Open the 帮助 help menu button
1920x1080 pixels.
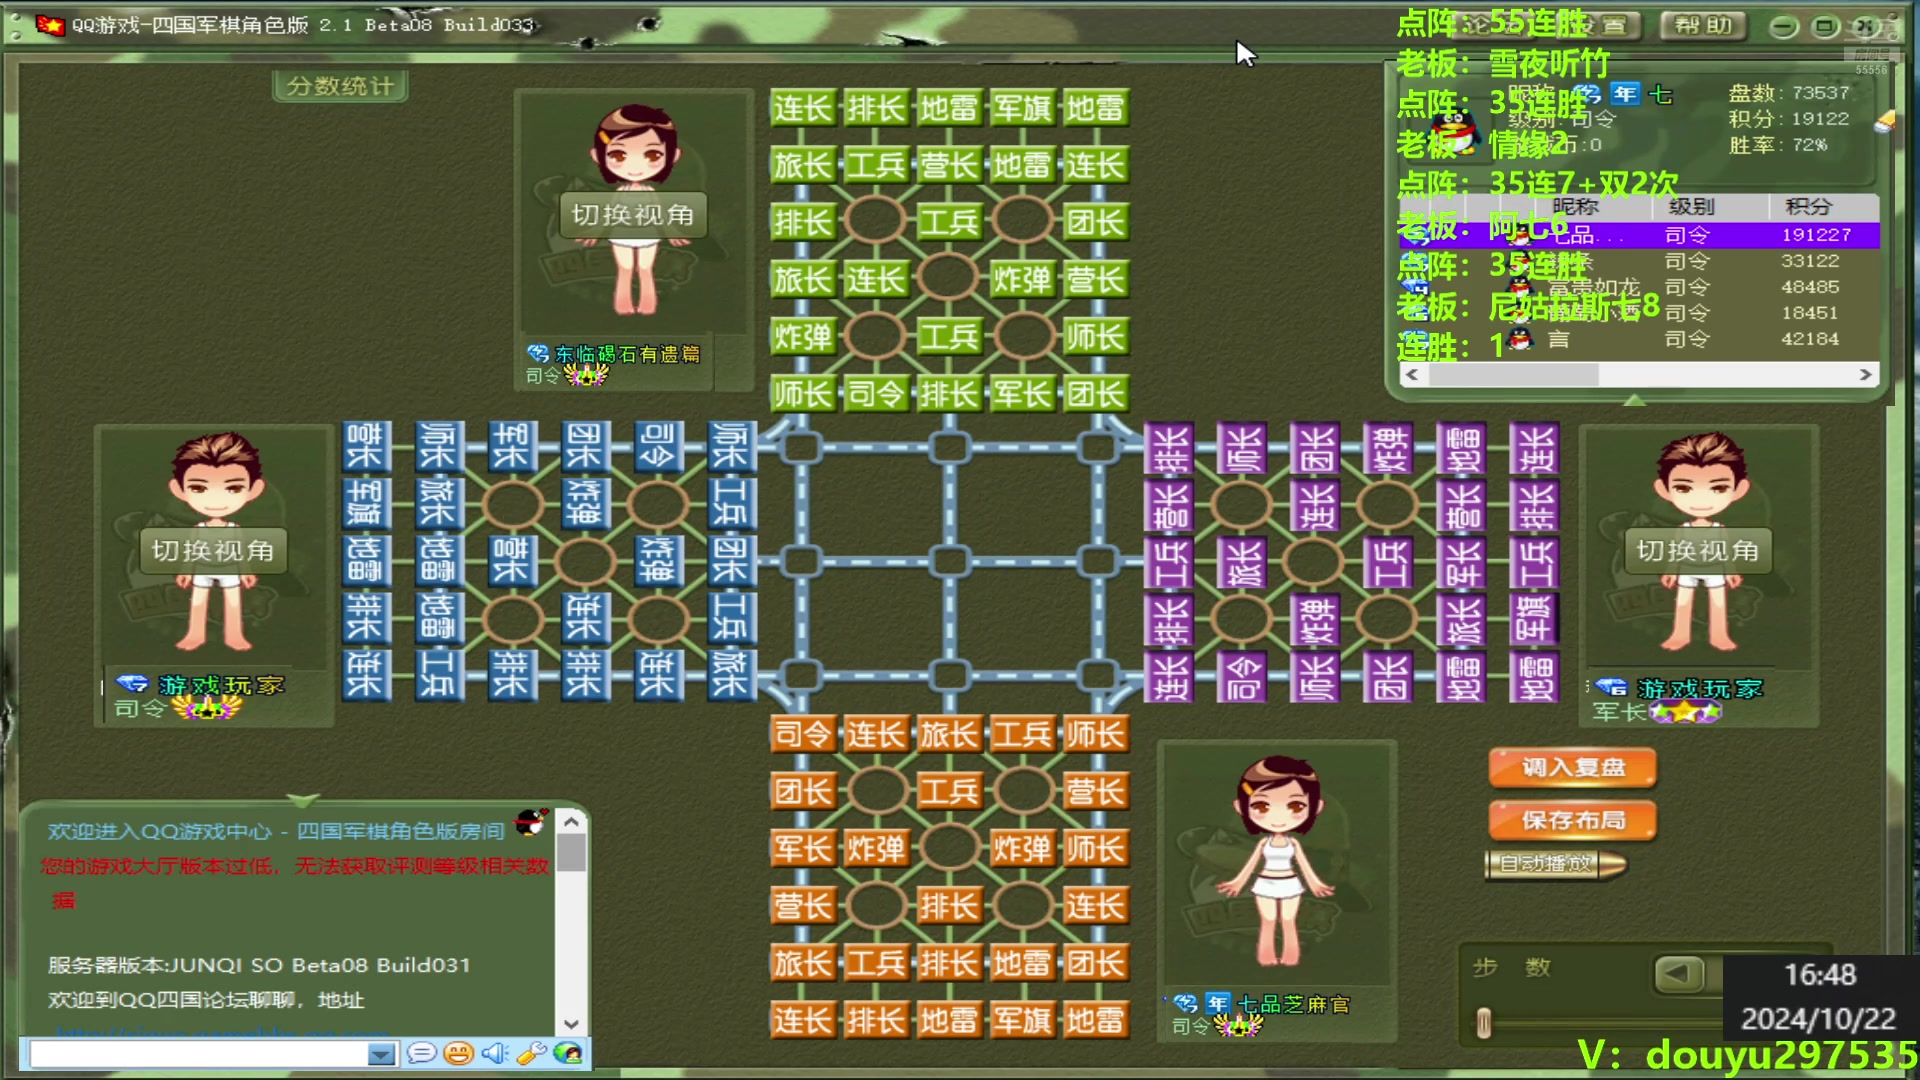pyautogui.click(x=1703, y=25)
